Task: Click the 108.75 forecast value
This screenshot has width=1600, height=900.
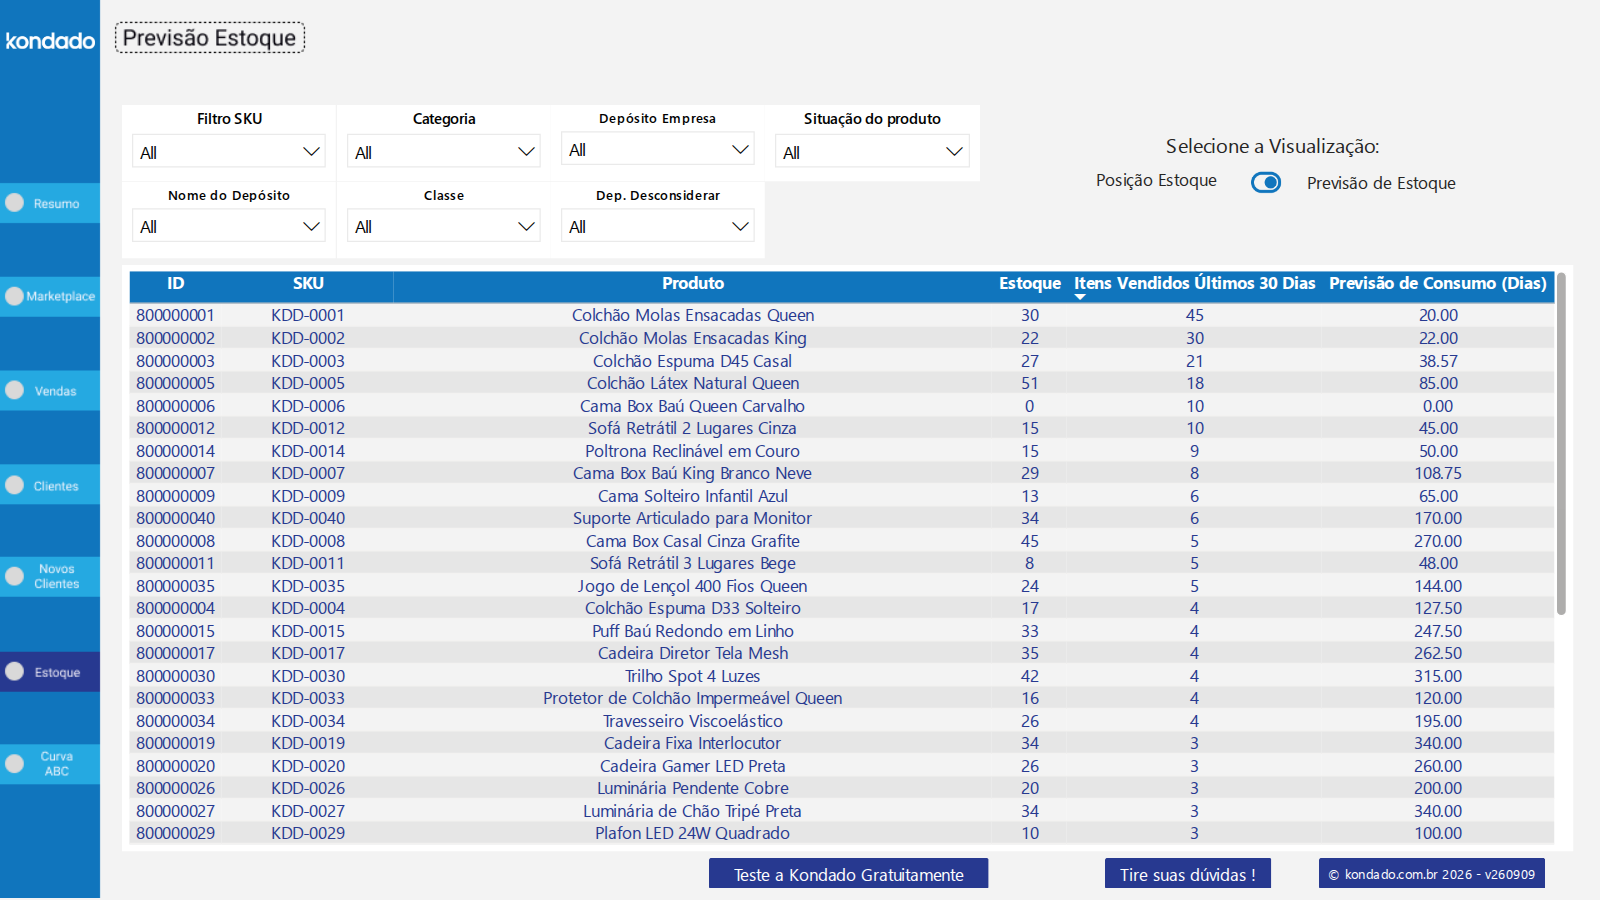Action: click(x=1438, y=473)
